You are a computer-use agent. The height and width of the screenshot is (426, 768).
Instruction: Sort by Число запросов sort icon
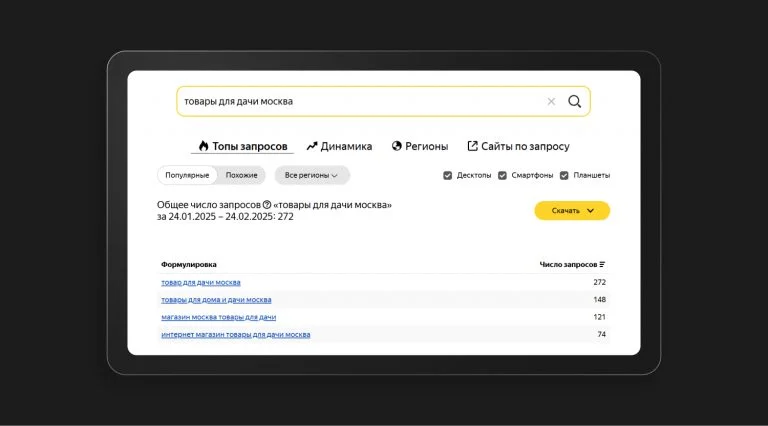602,264
